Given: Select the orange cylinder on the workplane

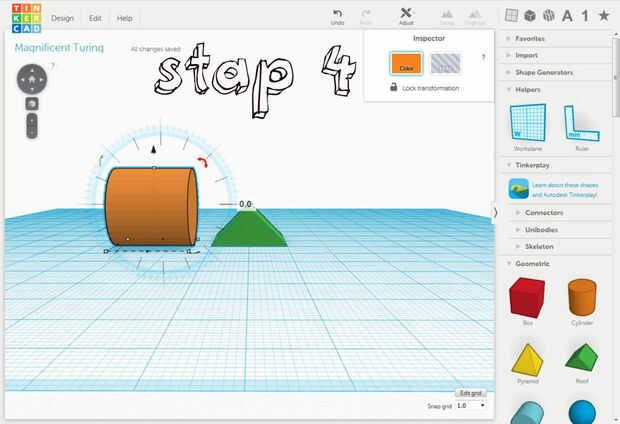Looking at the screenshot, I should click(x=151, y=206).
